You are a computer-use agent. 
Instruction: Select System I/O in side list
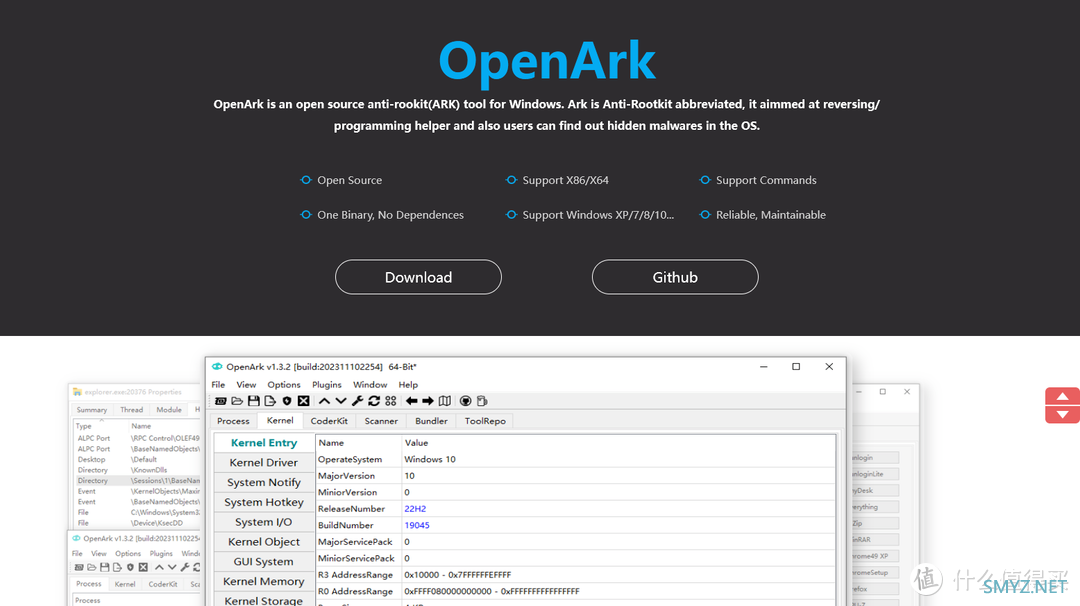[x=264, y=522]
